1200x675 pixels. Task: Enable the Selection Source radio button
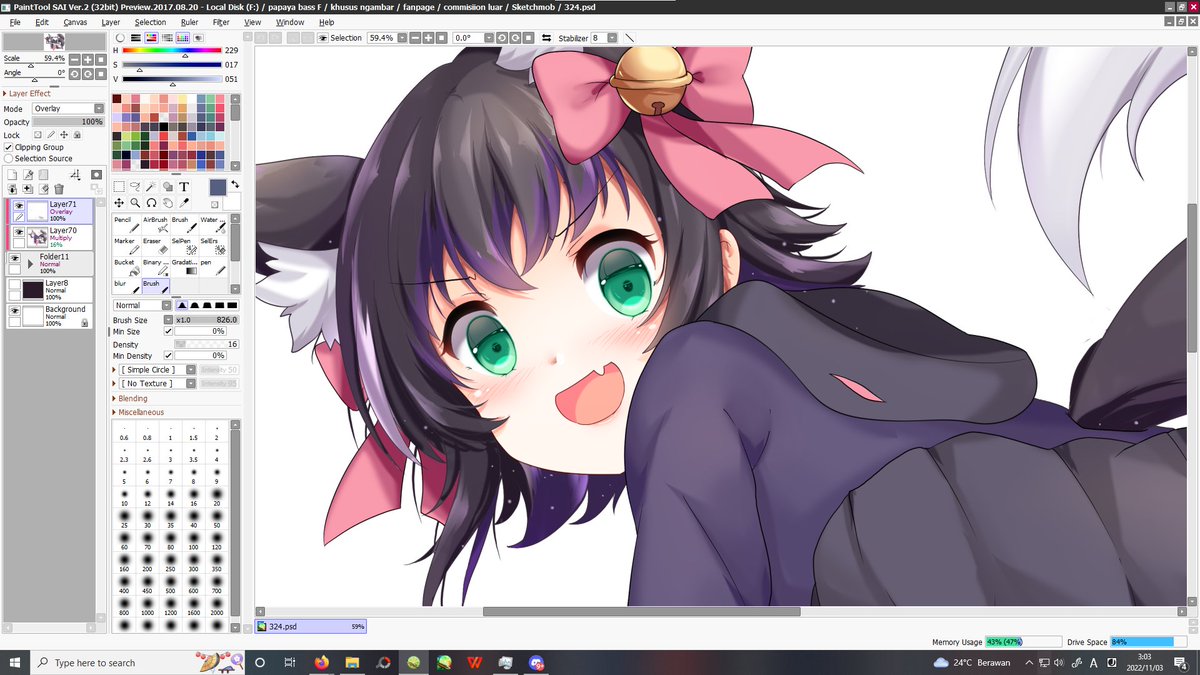[x=9, y=158]
